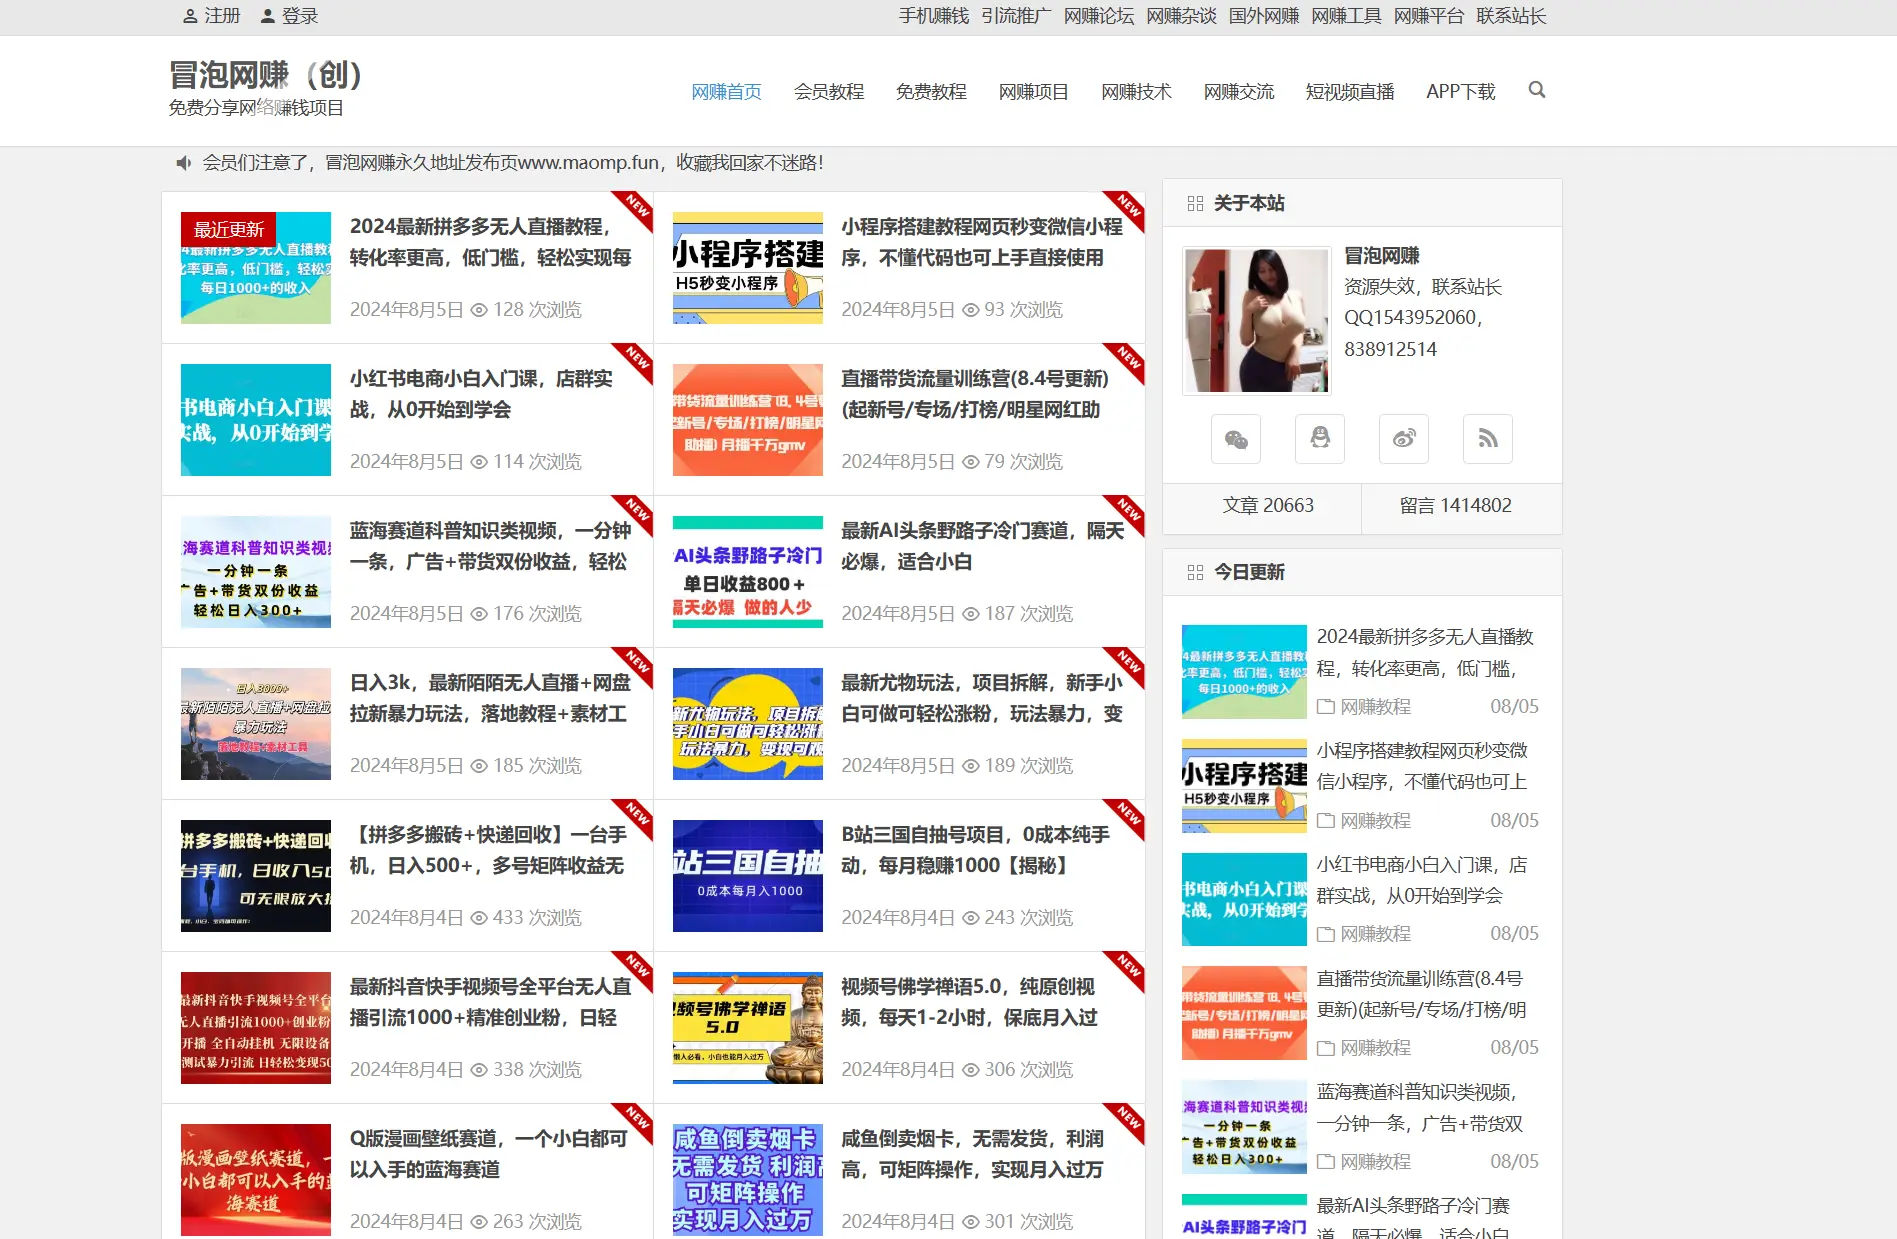1897x1239 pixels.
Task: Click 冒泡网赚 name in About panel
Action: (1382, 256)
